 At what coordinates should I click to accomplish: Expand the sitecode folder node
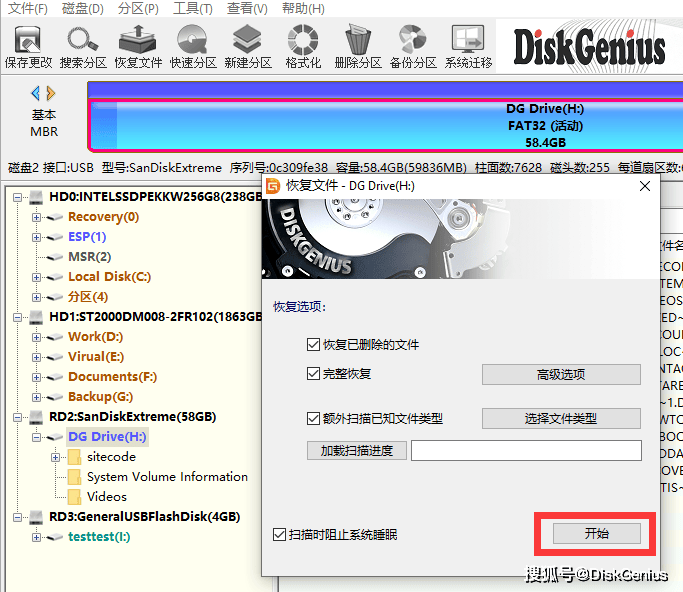click(x=56, y=457)
